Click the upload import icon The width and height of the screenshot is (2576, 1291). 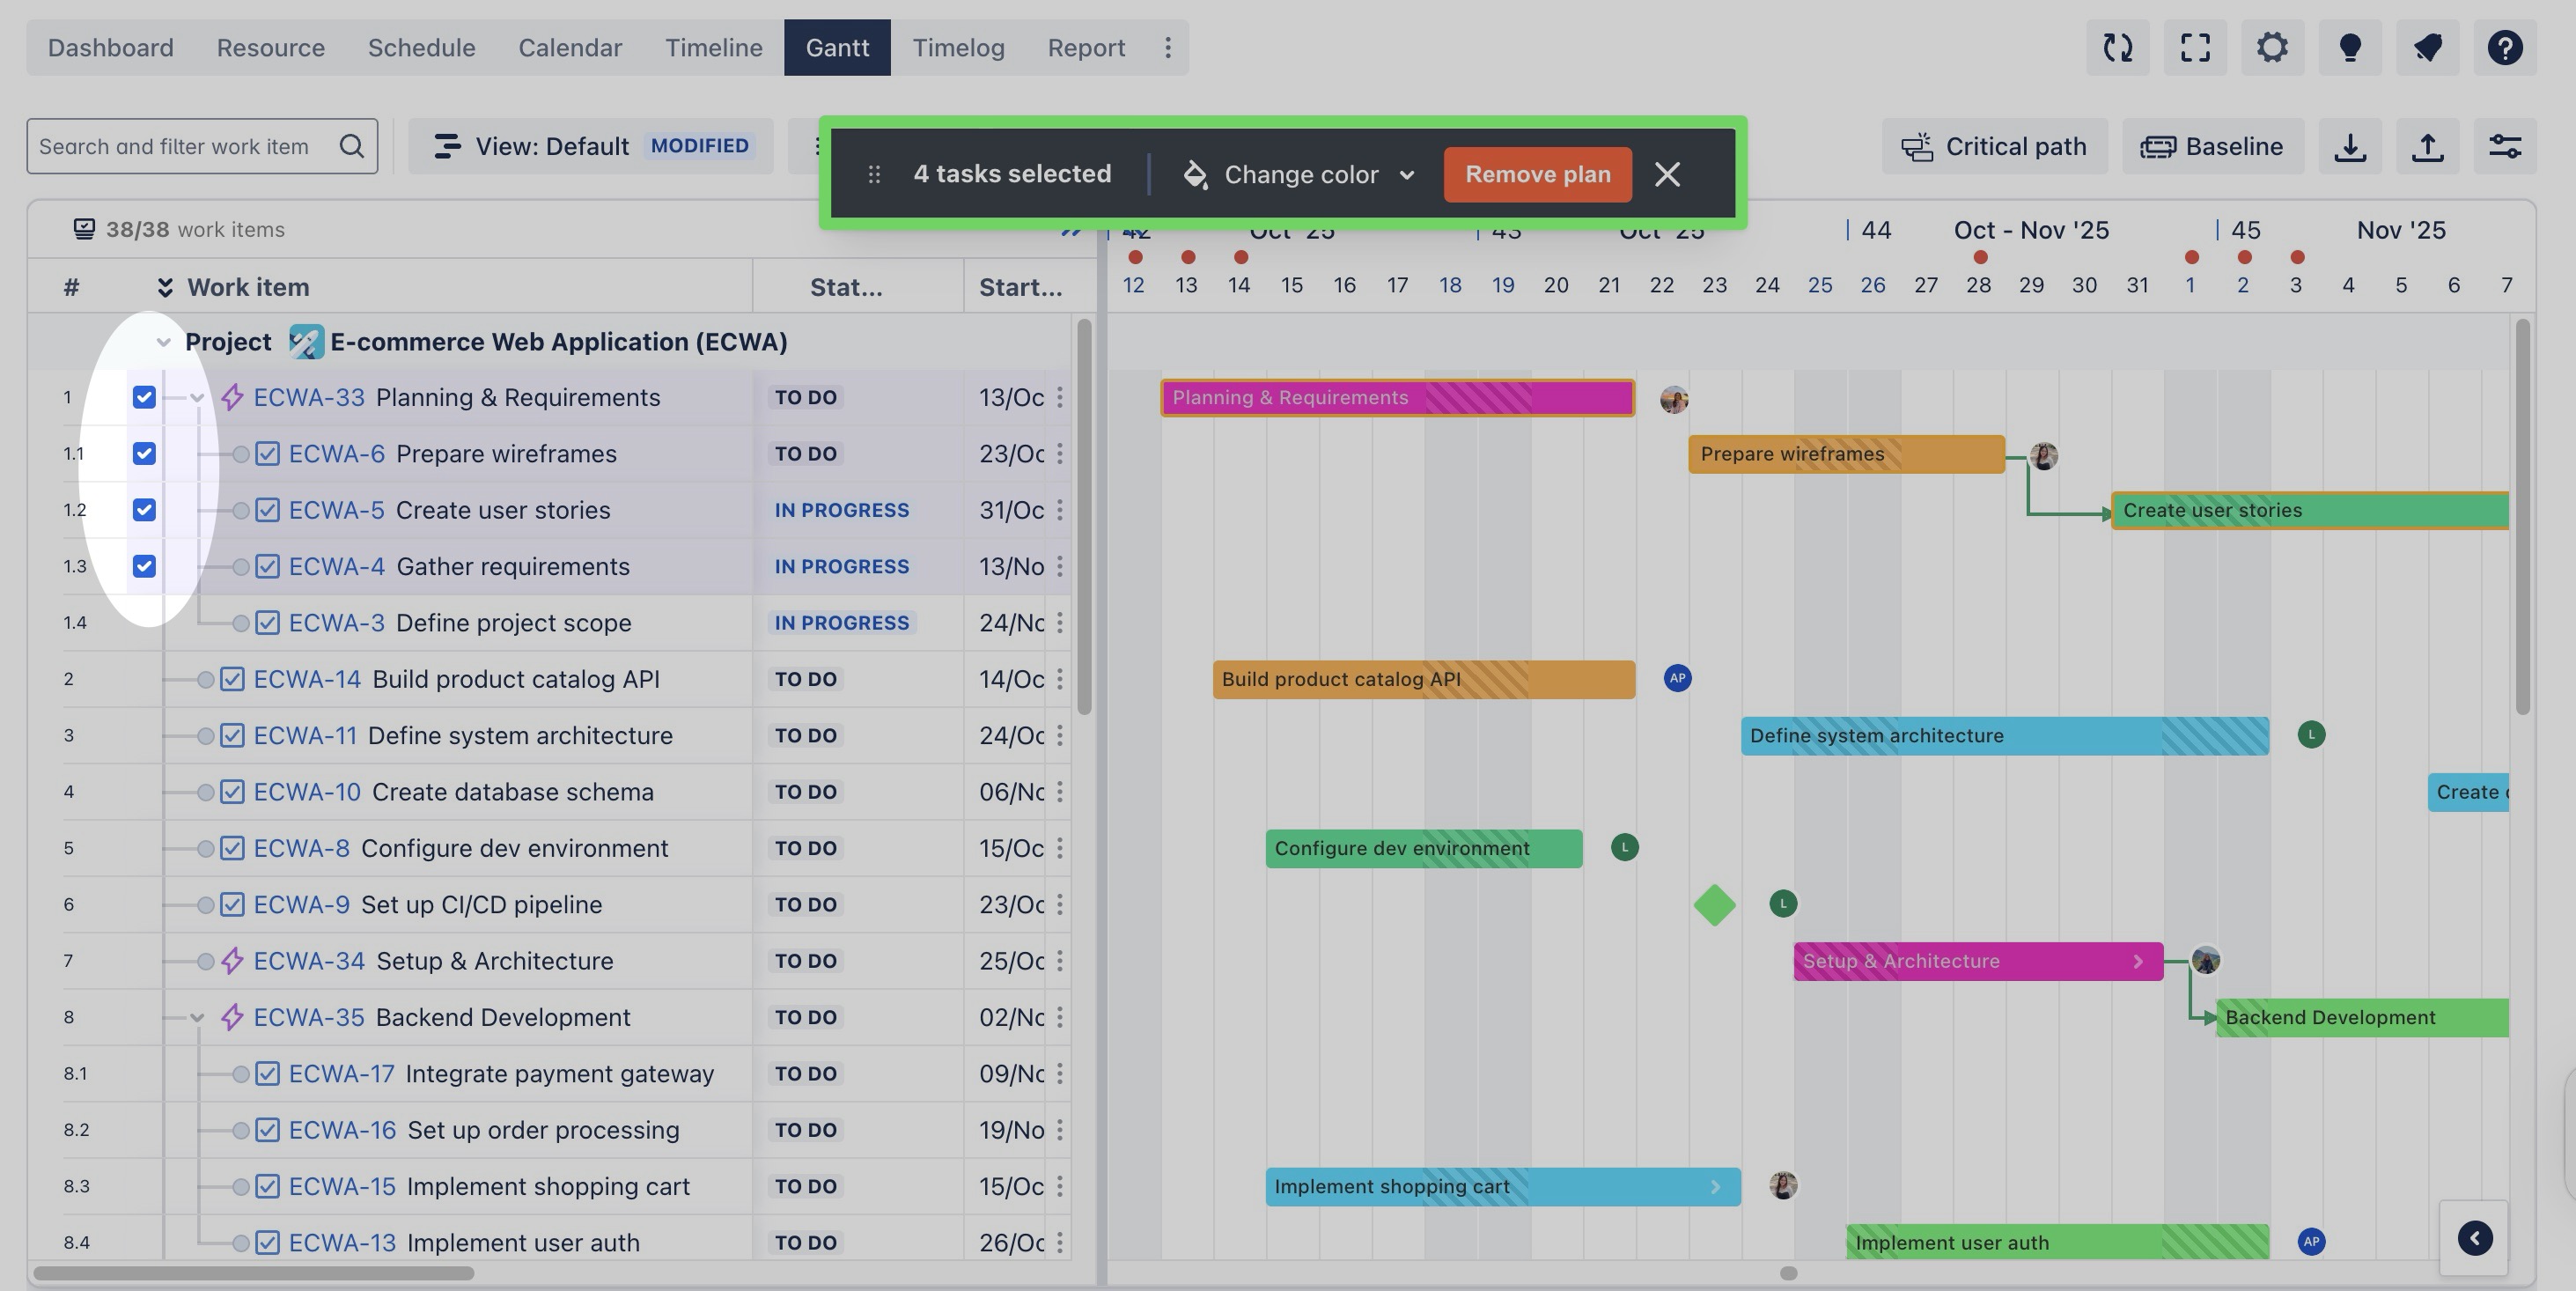(2427, 147)
